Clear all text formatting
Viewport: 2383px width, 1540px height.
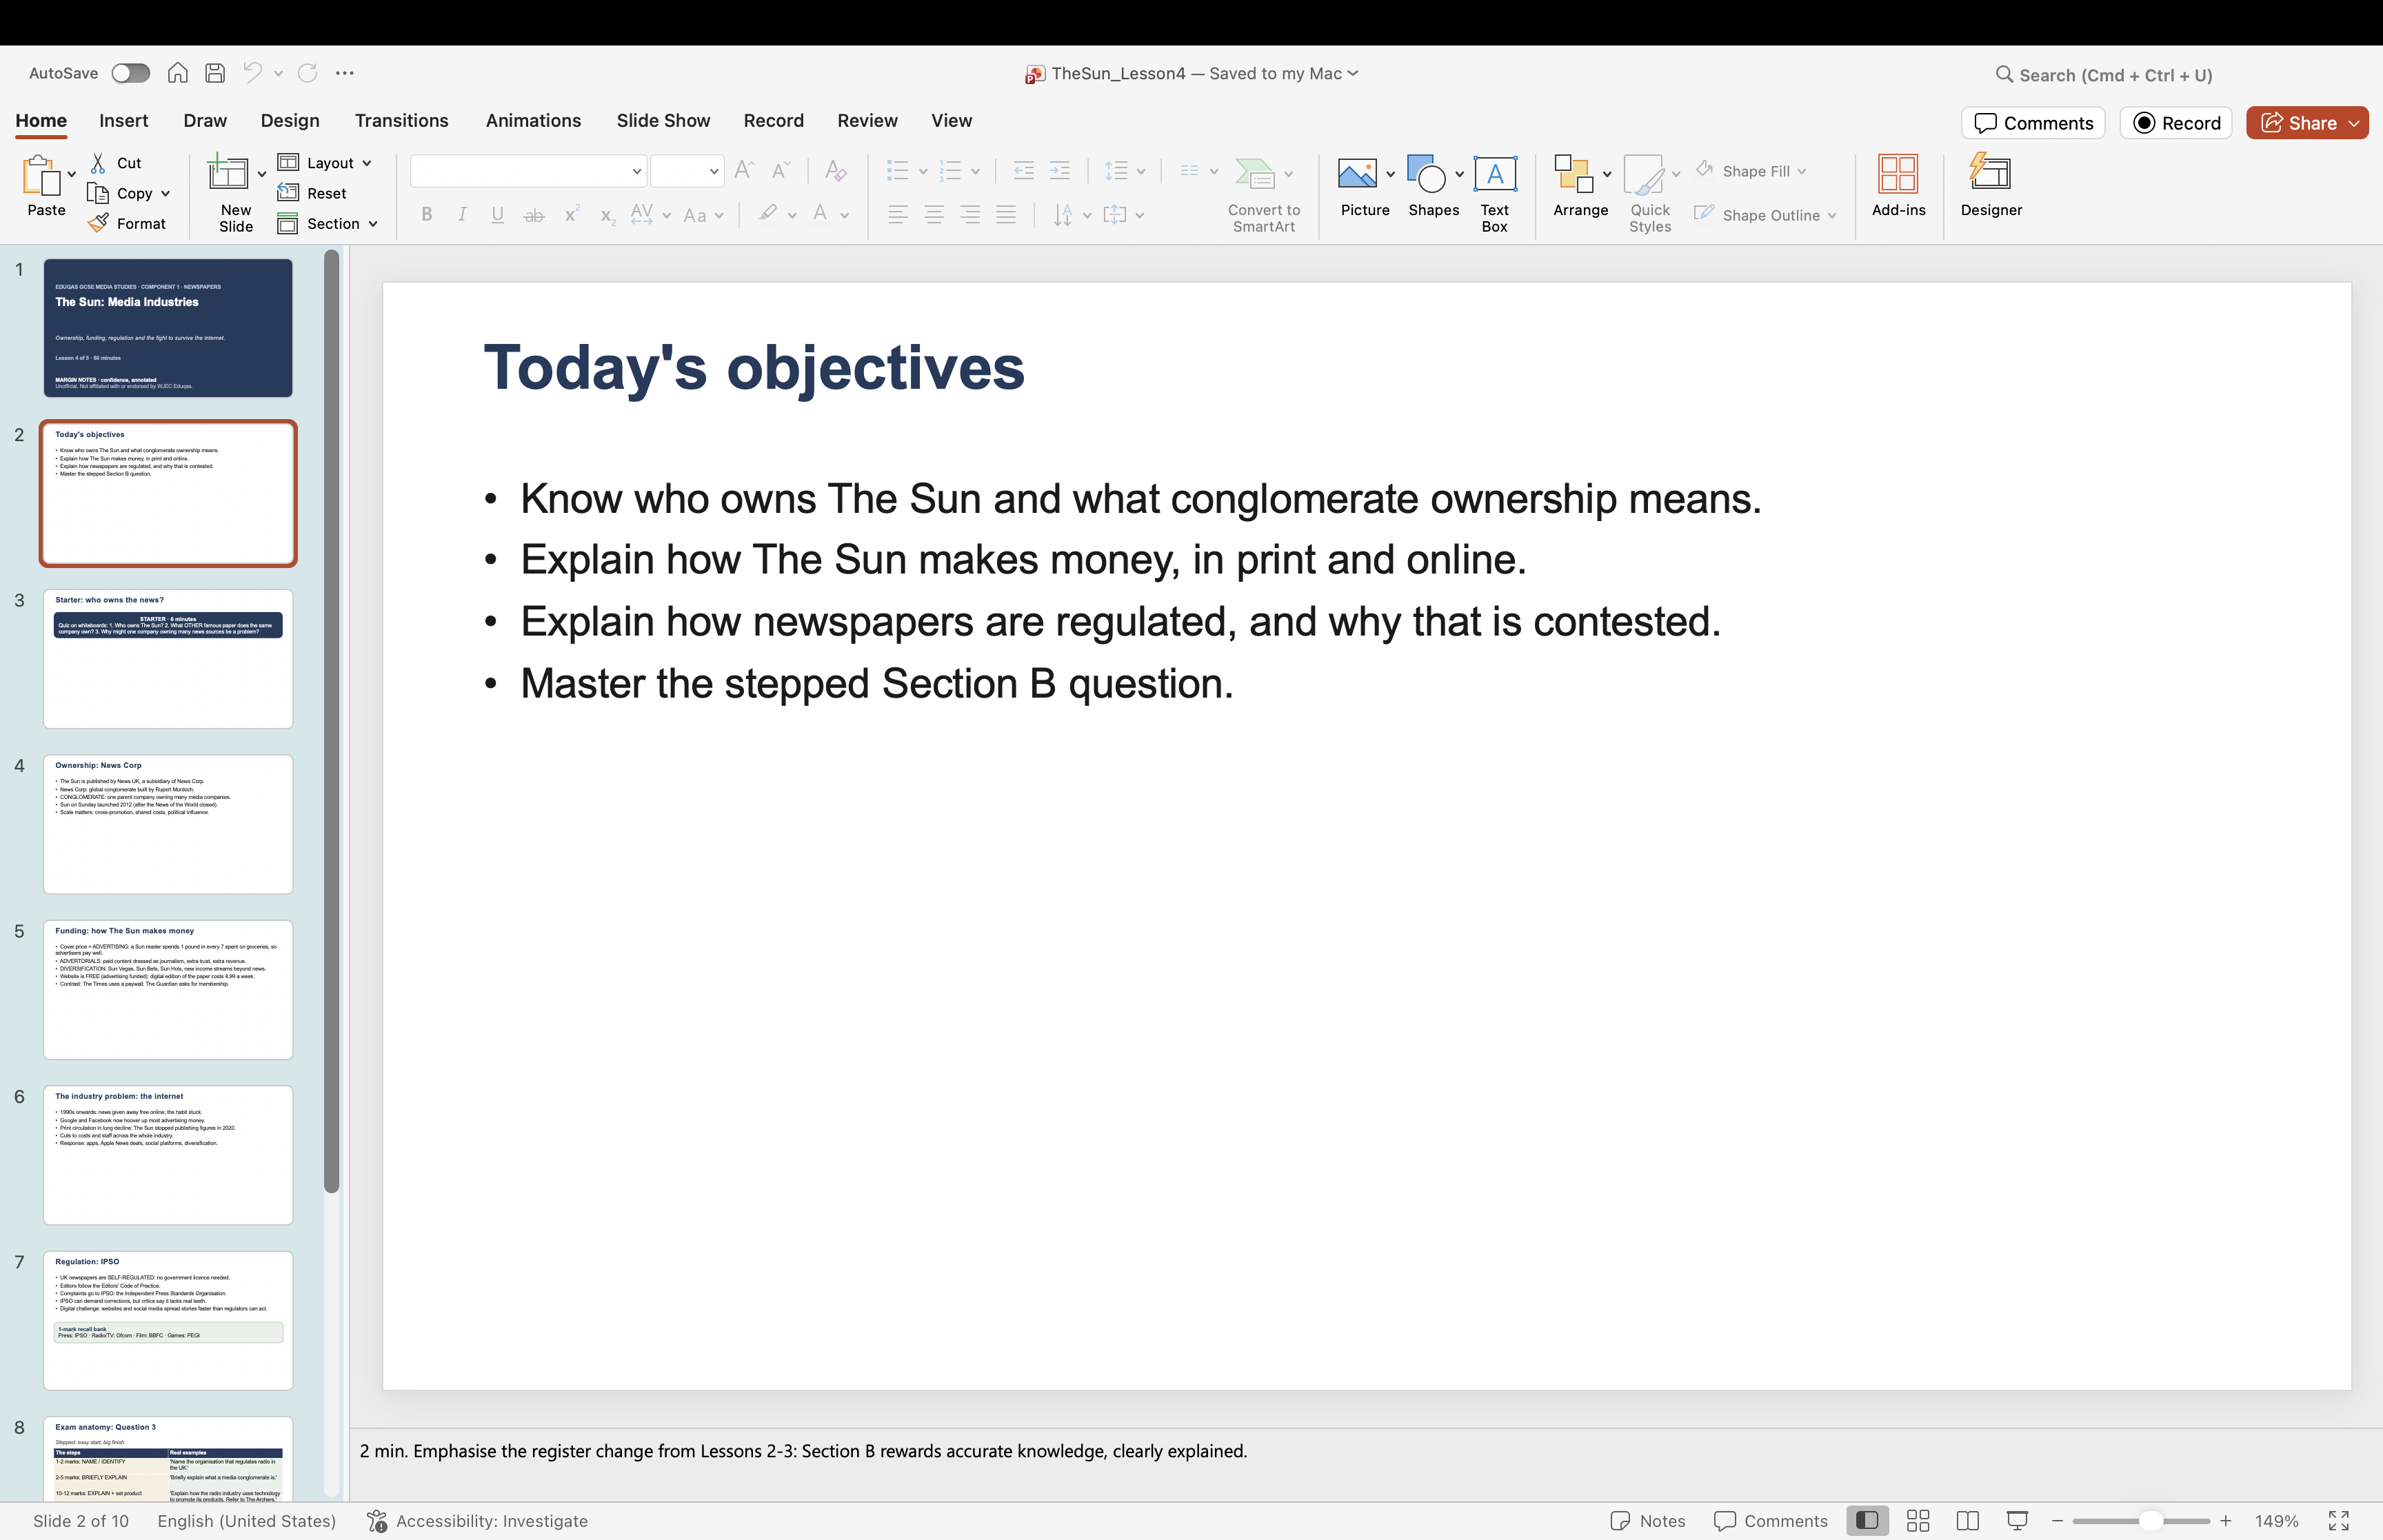click(x=836, y=171)
